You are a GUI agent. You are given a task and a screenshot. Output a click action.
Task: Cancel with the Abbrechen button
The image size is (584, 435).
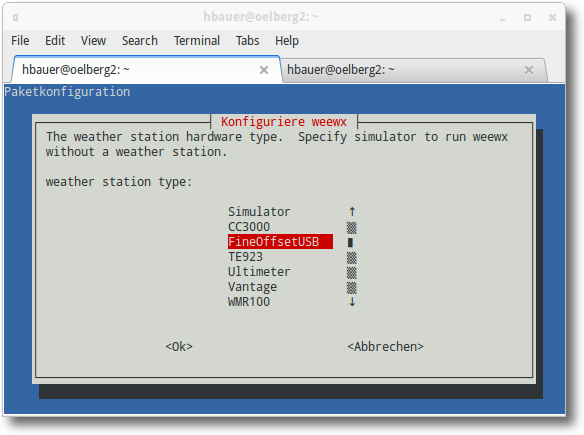(385, 347)
